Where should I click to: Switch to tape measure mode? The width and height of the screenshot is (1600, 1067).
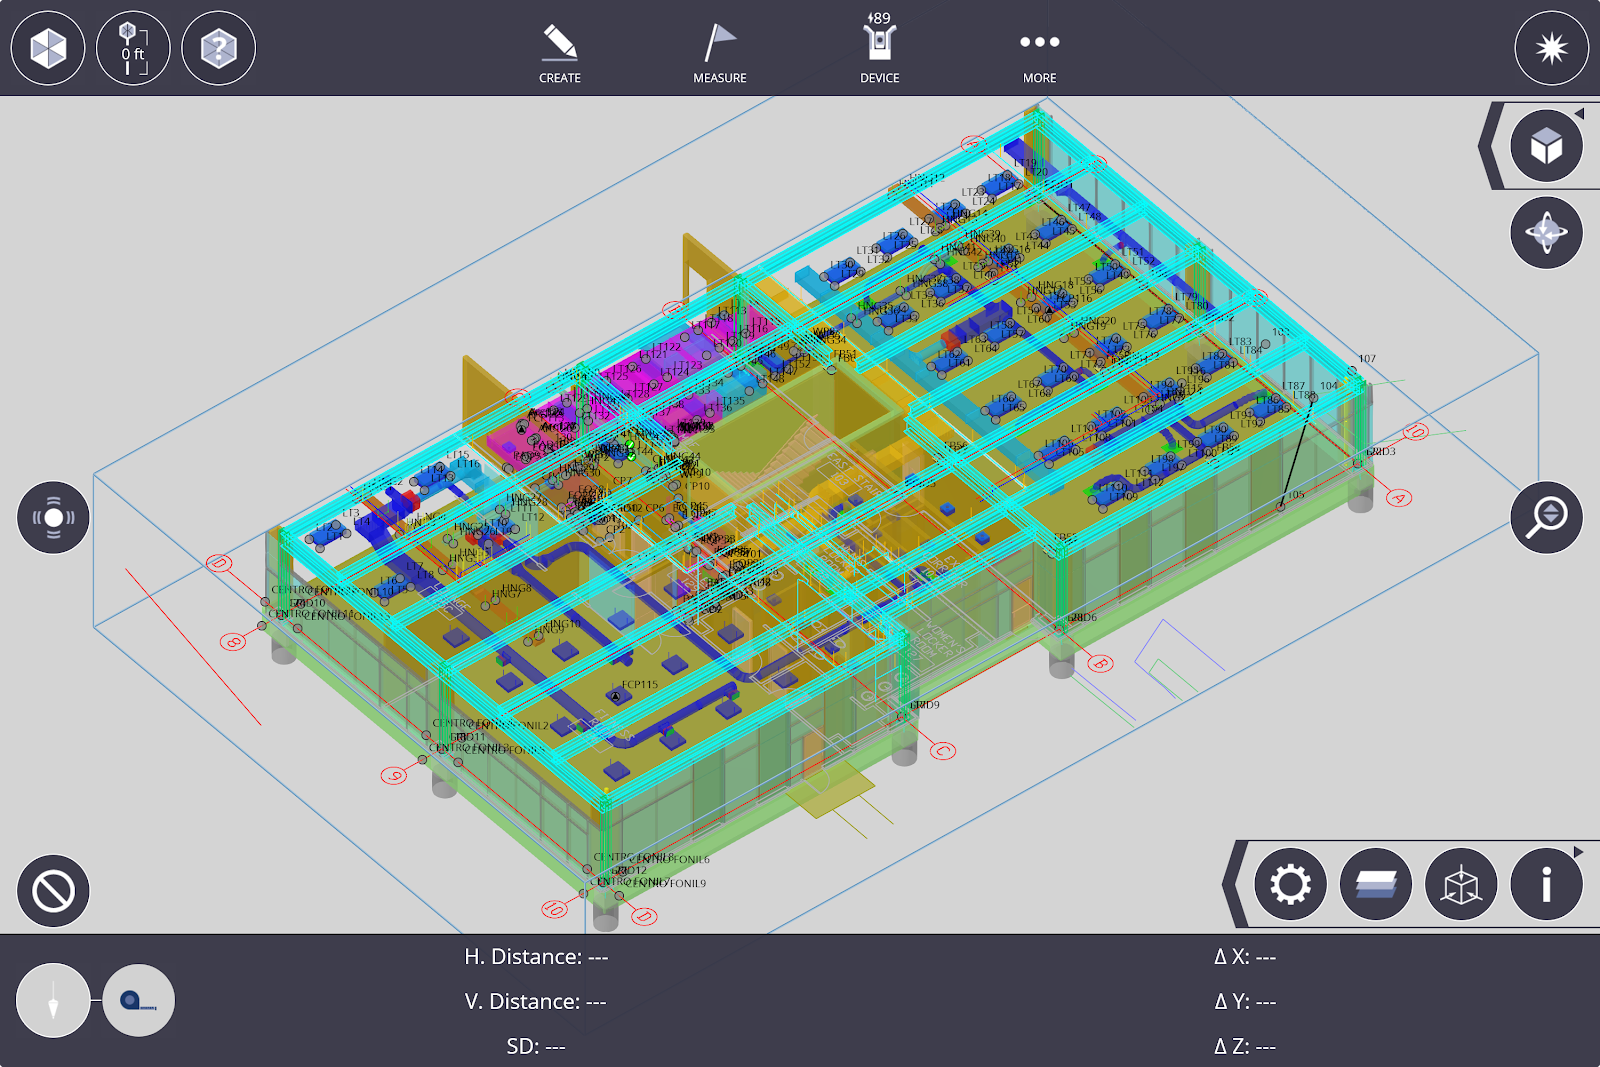point(138,1000)
